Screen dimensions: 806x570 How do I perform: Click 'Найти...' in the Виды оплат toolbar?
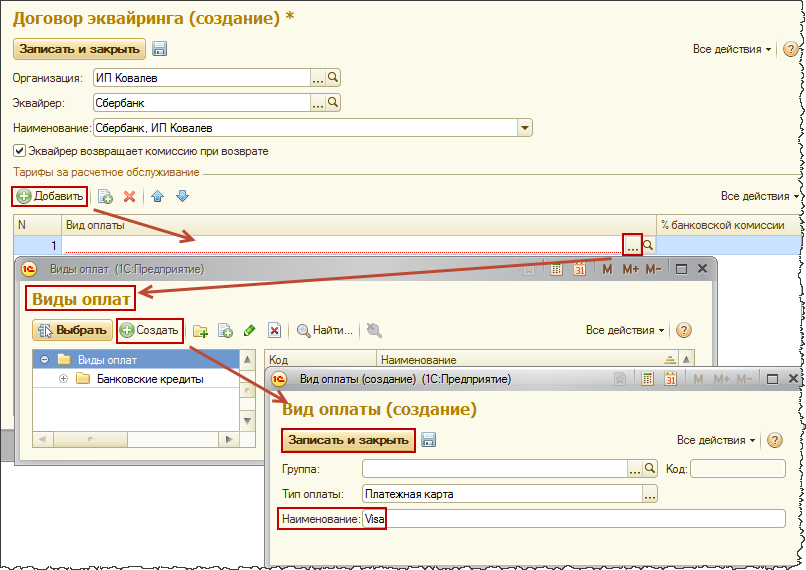pyautogui.click(x=325, y=330)
